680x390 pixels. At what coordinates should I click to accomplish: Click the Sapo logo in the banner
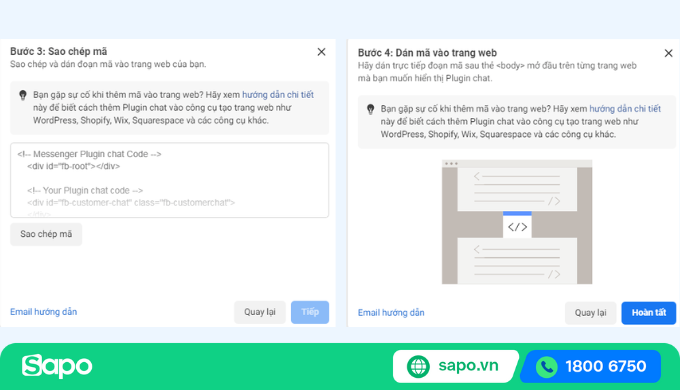pos(57,366)
